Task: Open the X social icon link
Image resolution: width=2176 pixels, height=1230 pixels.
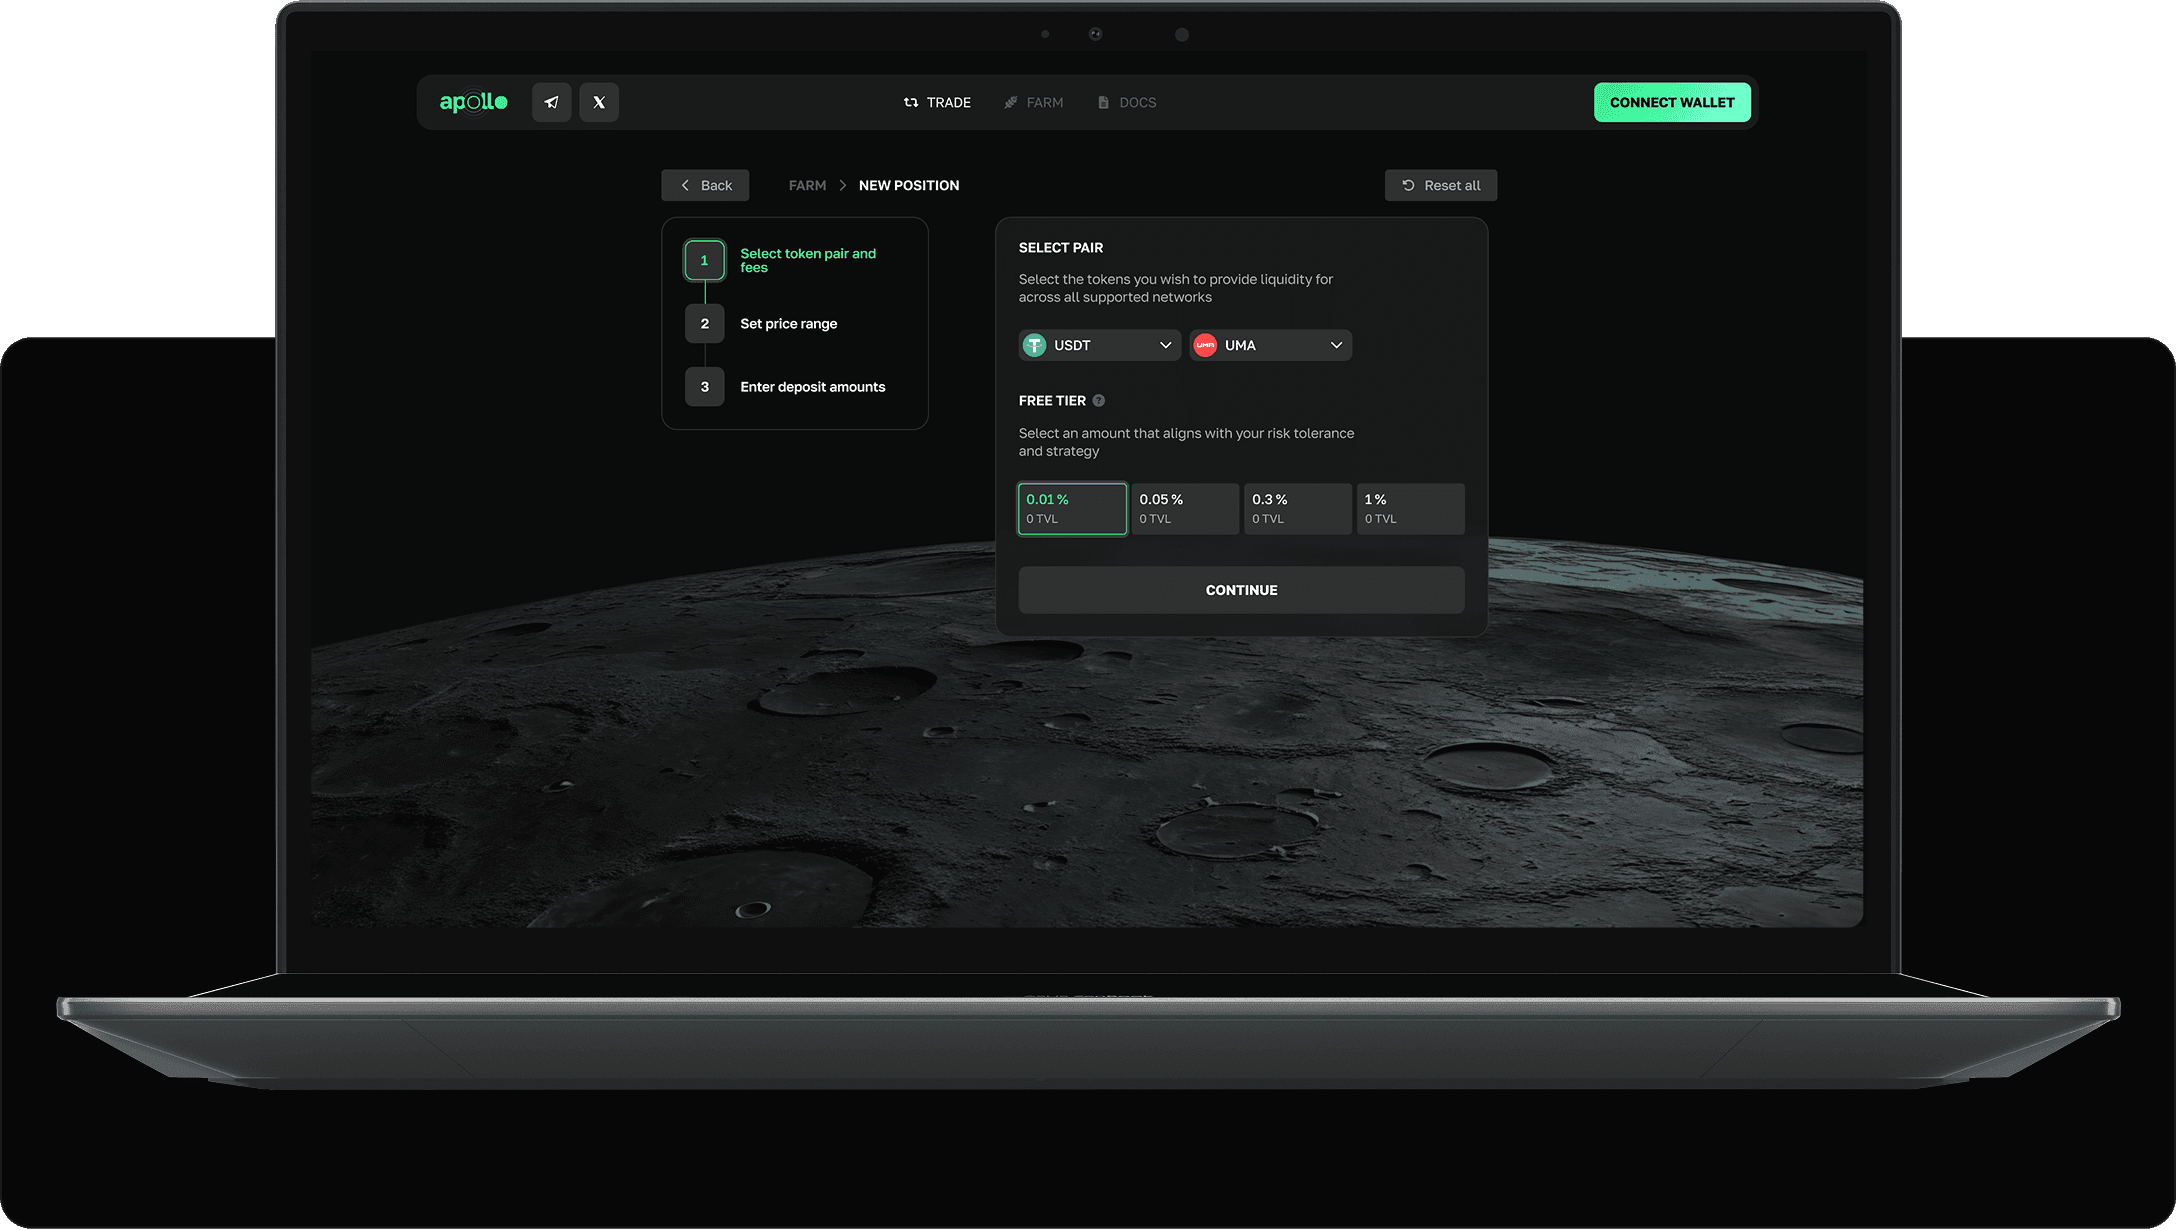Action: pos(599,102)
